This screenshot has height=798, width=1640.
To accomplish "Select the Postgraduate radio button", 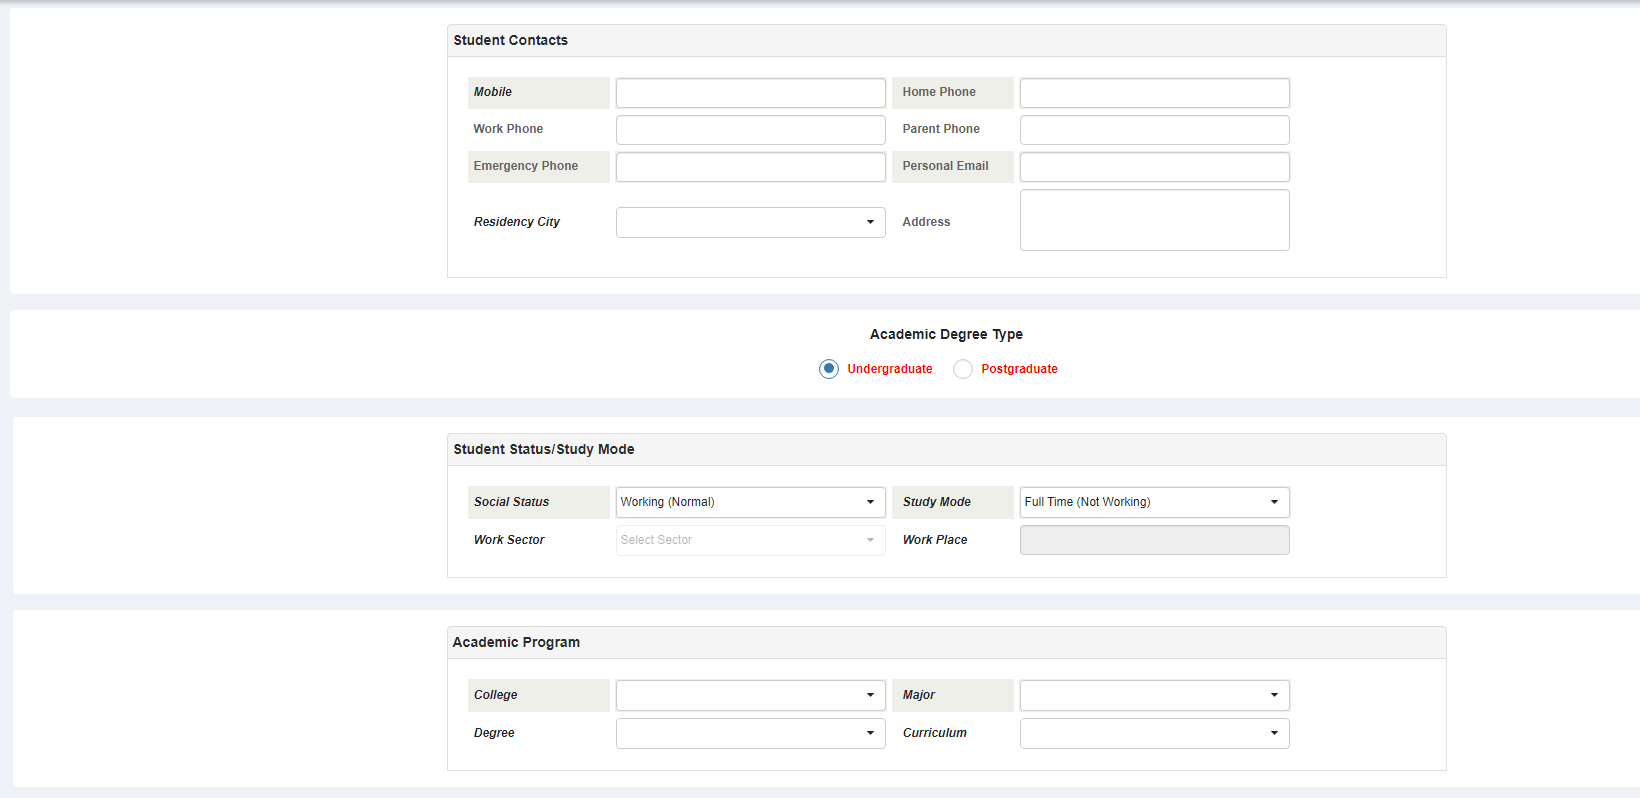I will 963,369.
